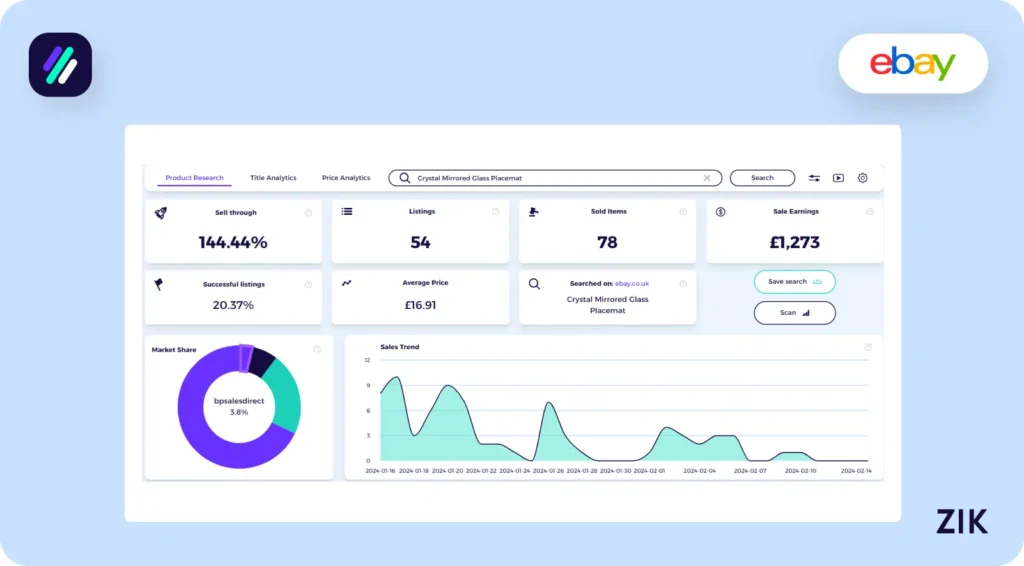Viewport: 1024px width, 566px height.
Task: Click the info icon on the Sell through card
Action: point(308,212)
